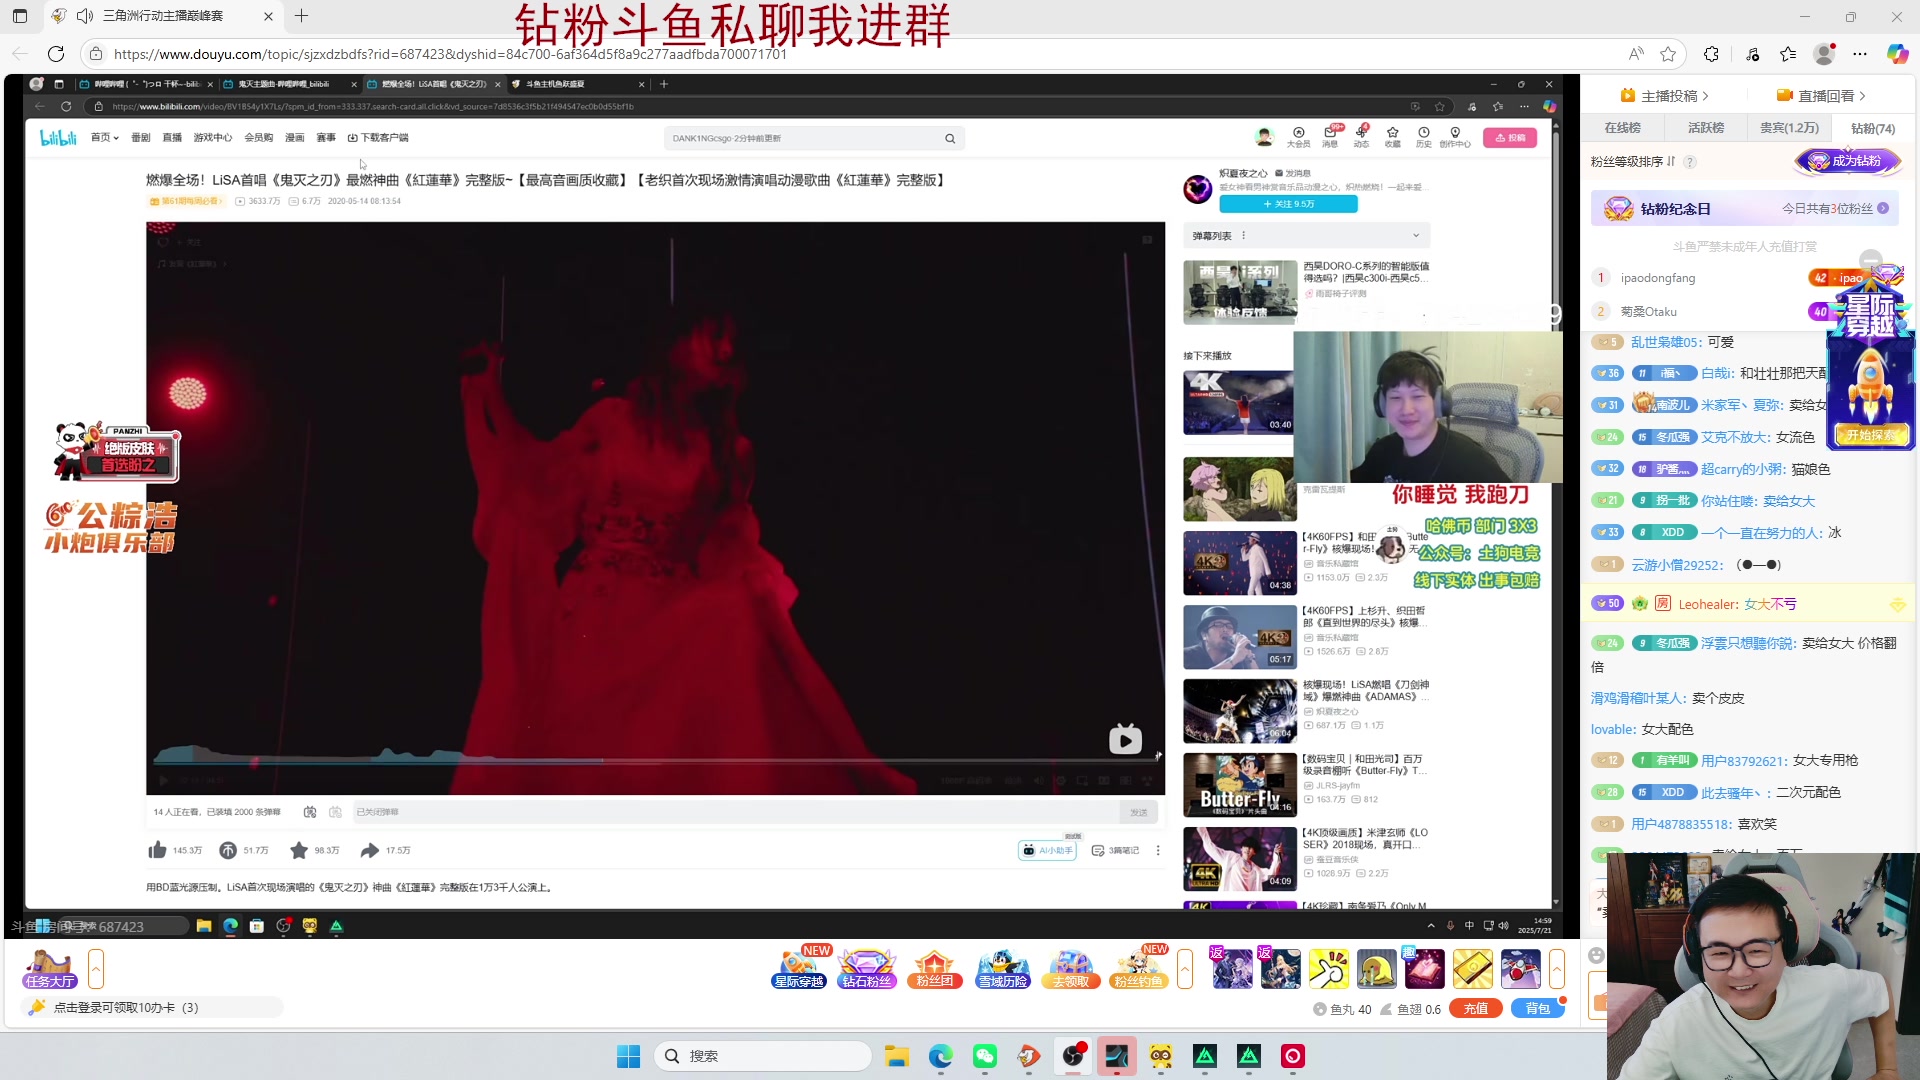Open bilibili 消息 messages icon
Screen dimensions: 1920x1080
pos(1330,137)
